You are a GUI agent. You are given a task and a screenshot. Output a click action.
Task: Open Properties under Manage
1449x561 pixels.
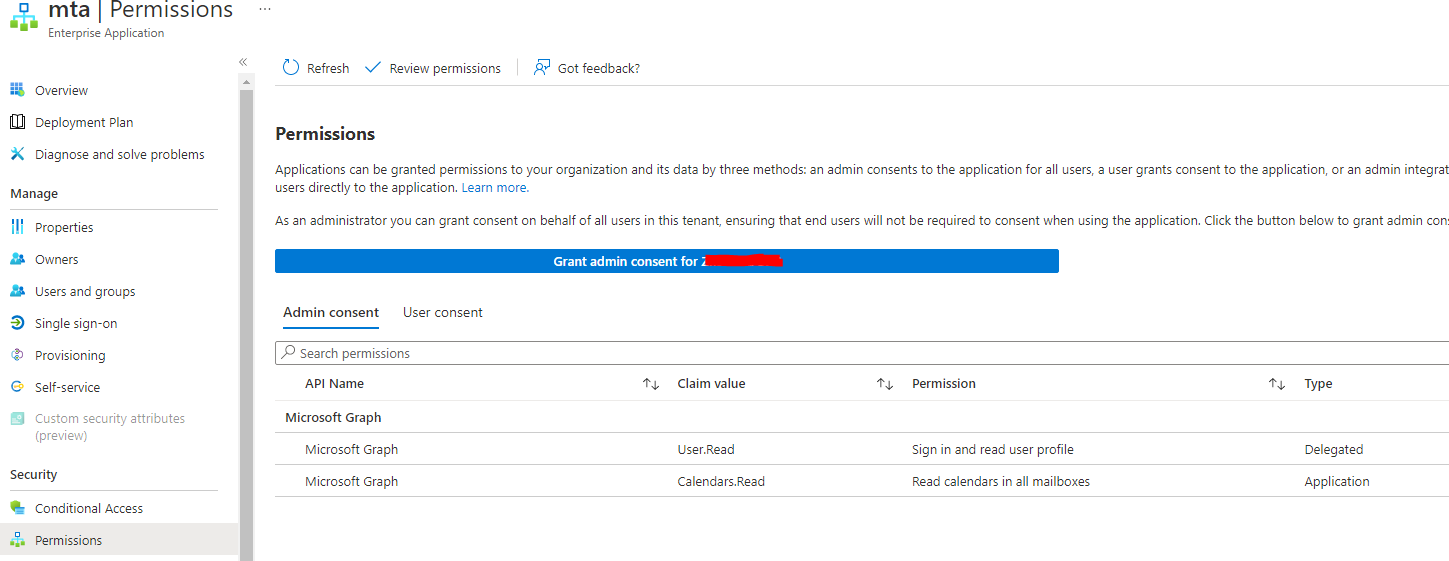[64, 227]
